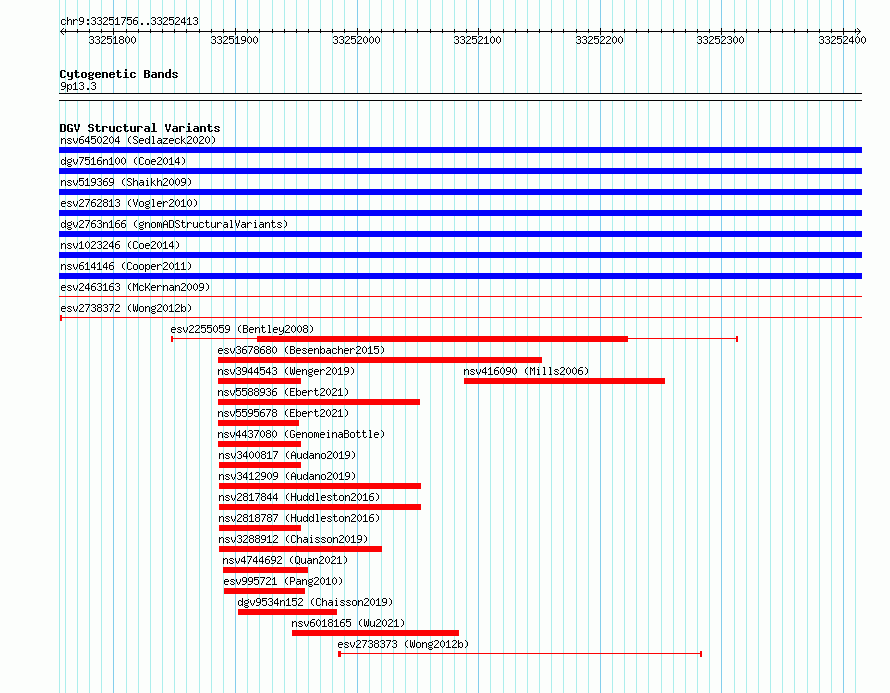Click ruler position 33252400
890x693 pixels.
842,40
